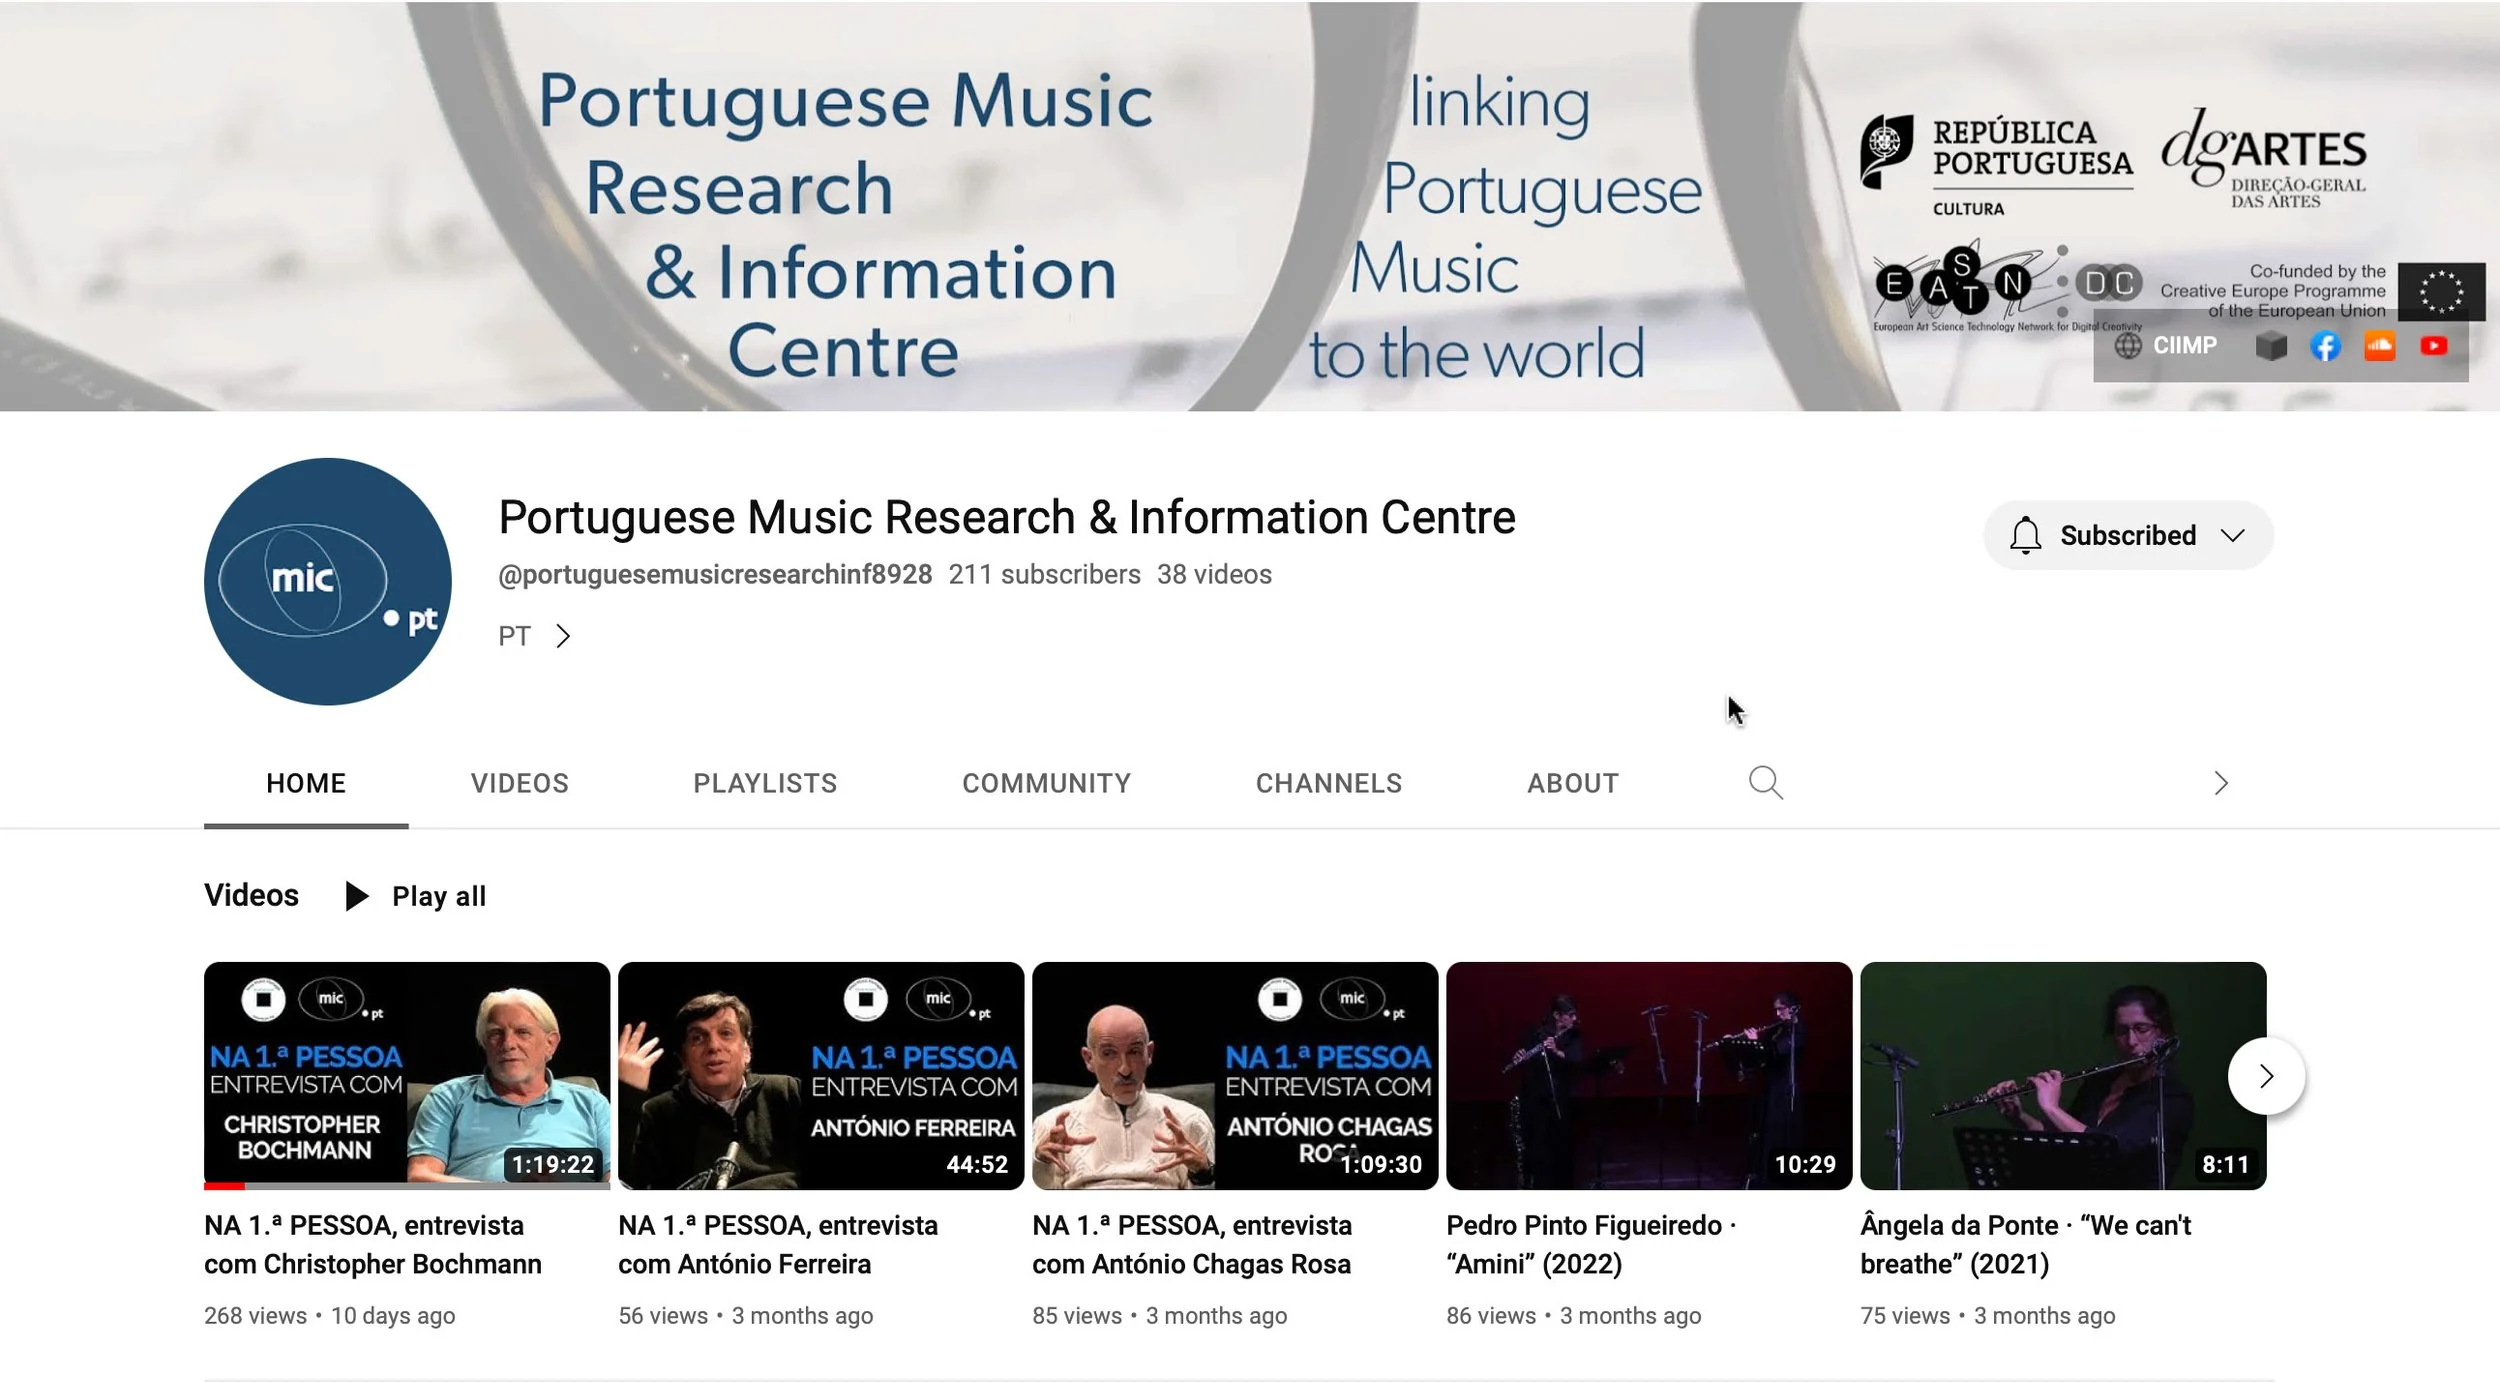Viewport: 2500px width, 1382px height.
Task: Open the Playlists tab
Action: pyautogui.click(x=765, y=783)
